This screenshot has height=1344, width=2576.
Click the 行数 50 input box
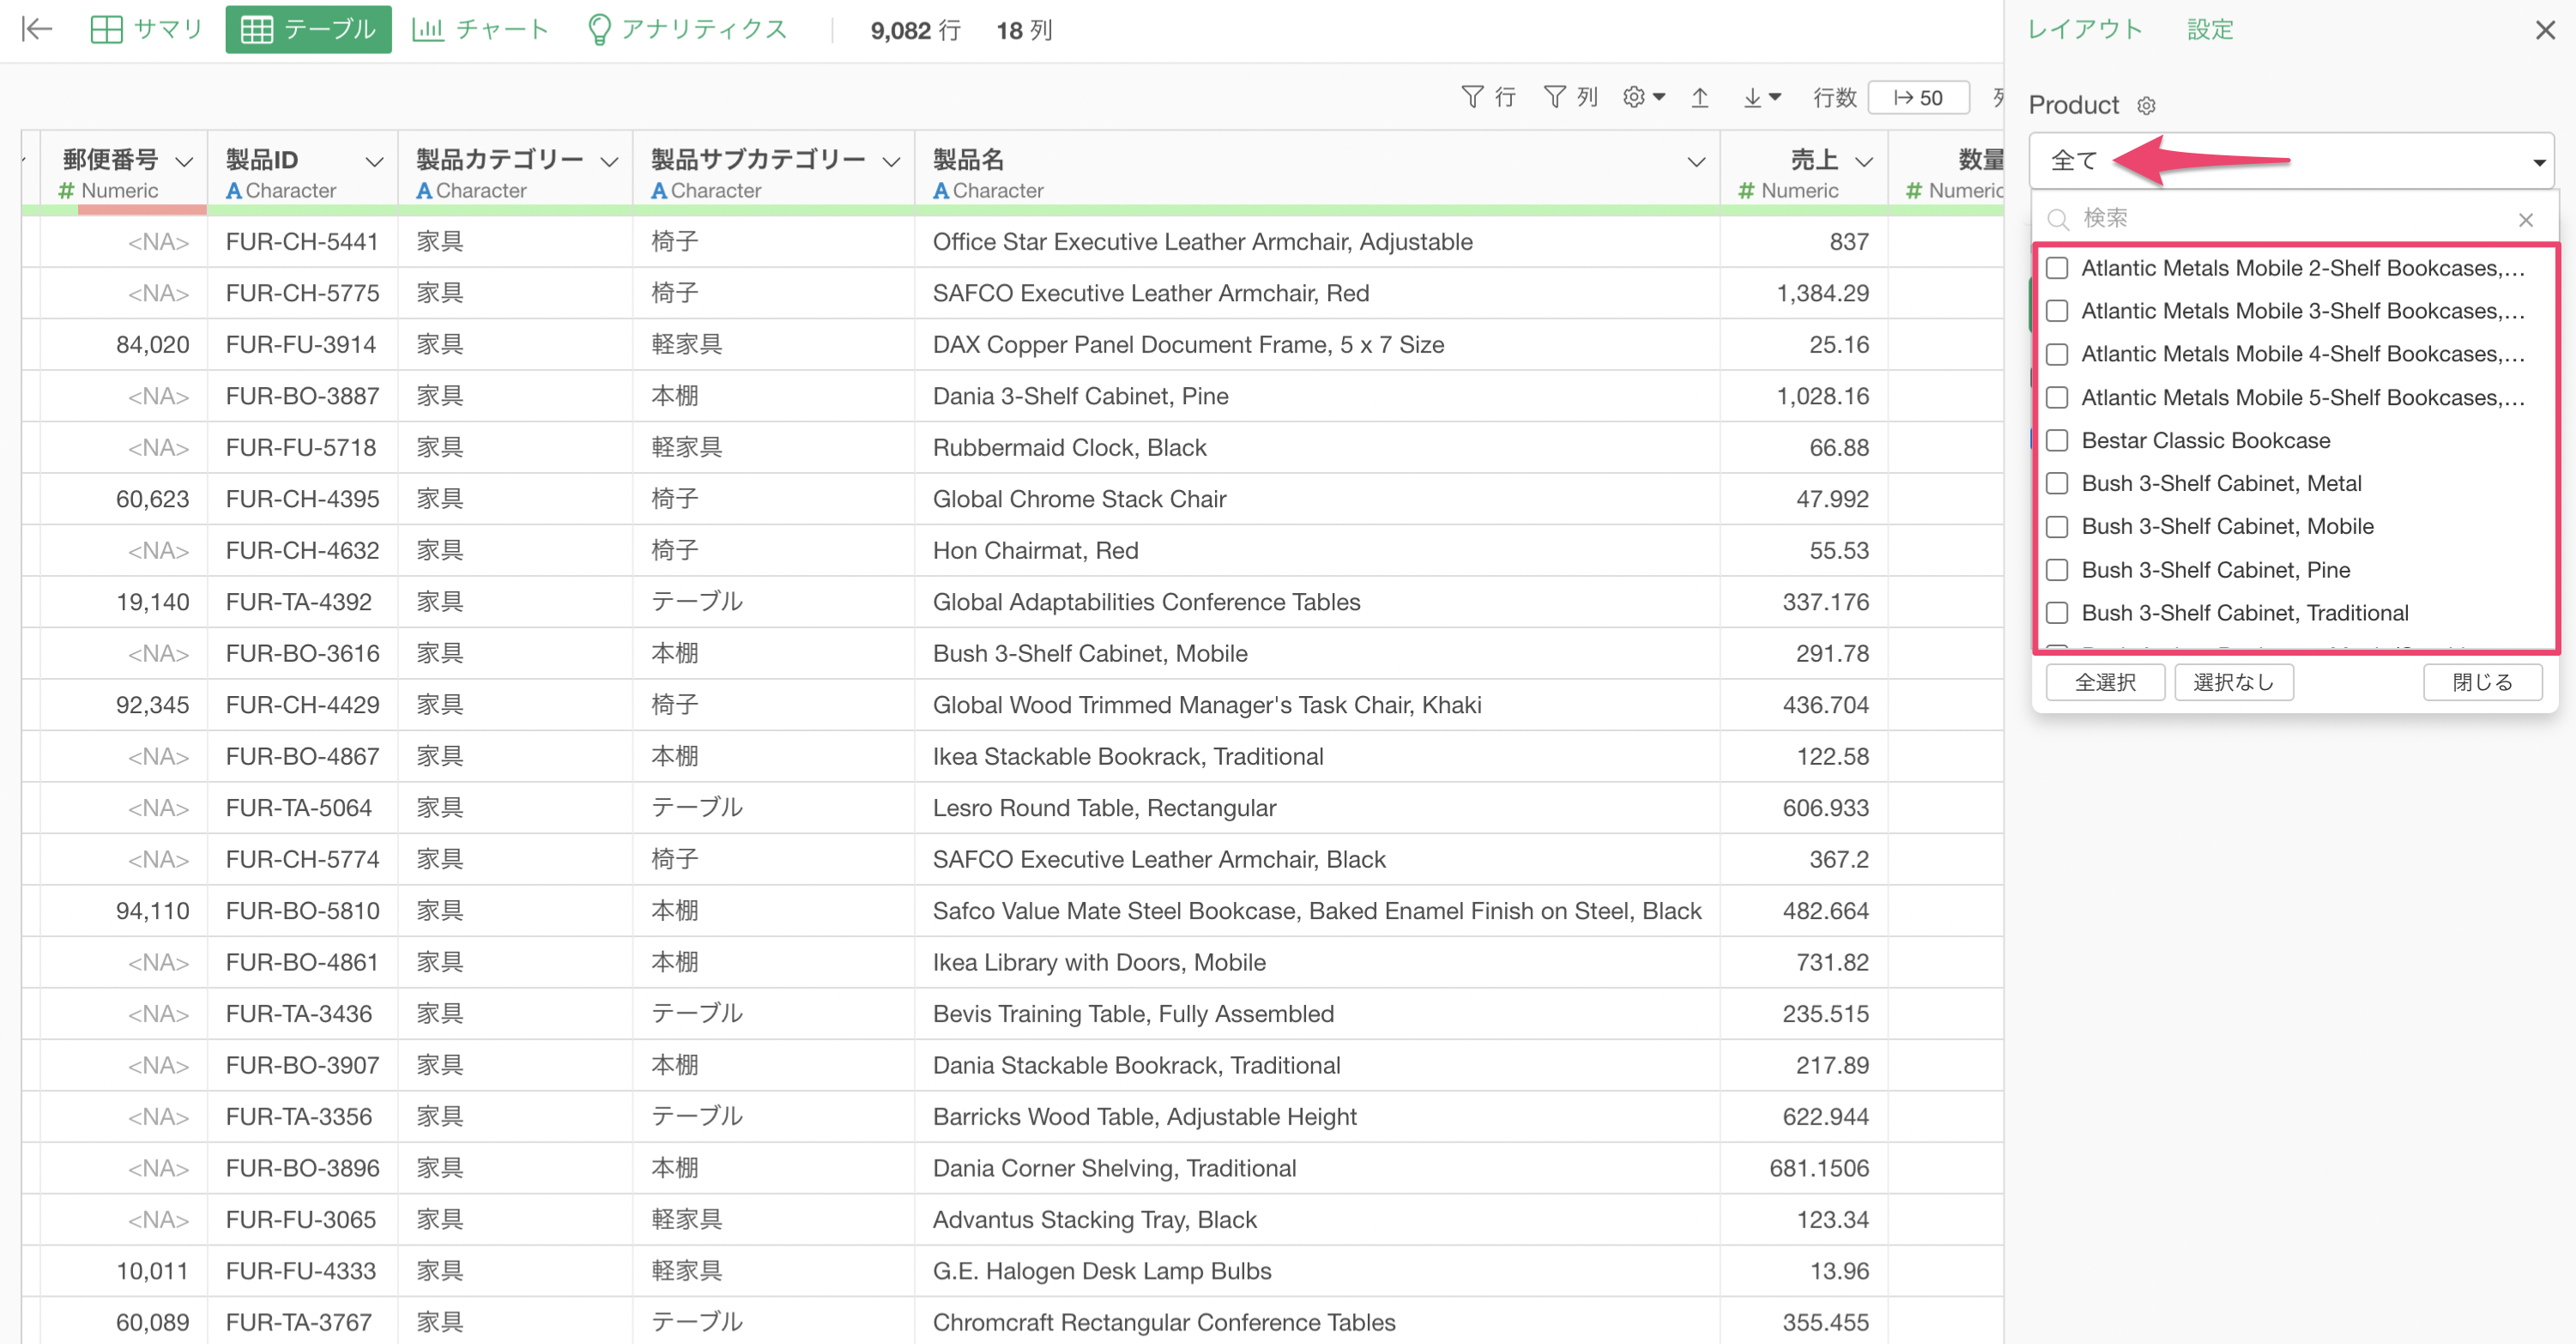[x=1918, y=97]
